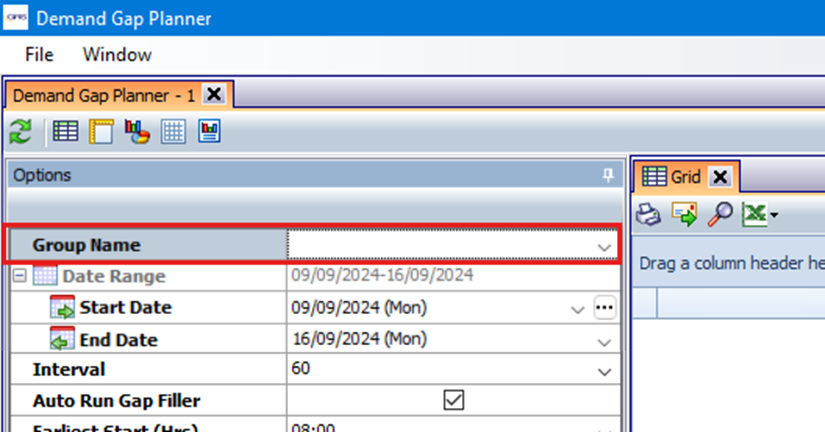Pin the Options panel

tap(607, 175)
